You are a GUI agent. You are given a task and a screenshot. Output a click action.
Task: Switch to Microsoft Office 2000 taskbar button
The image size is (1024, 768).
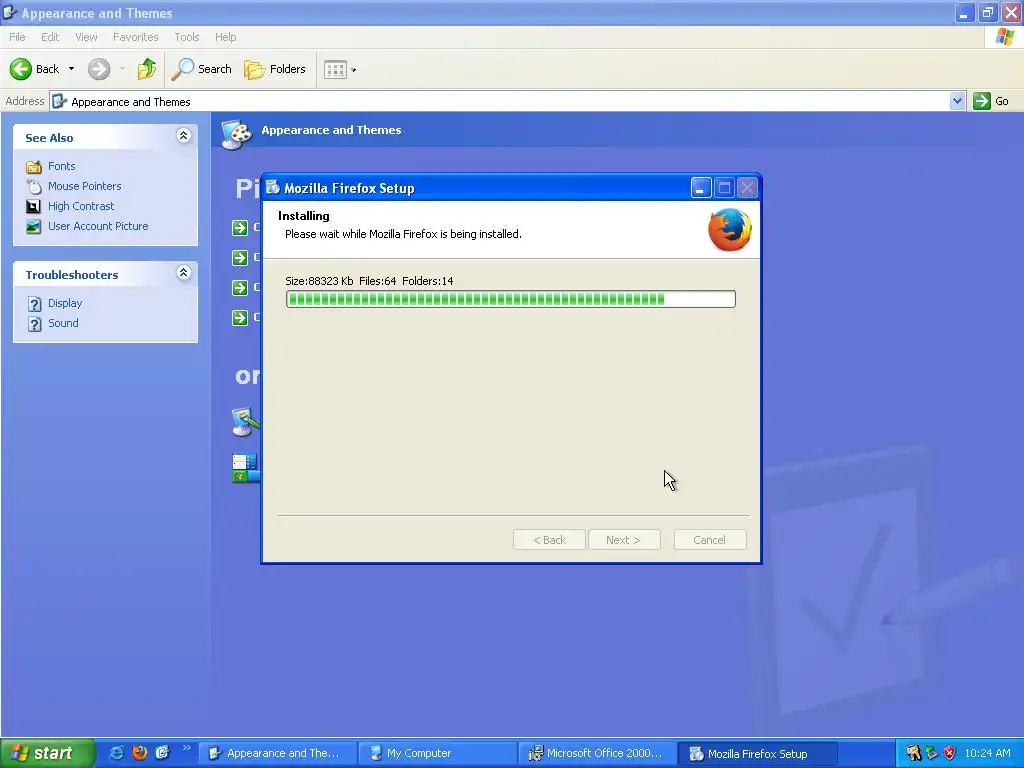click(598, 753)
